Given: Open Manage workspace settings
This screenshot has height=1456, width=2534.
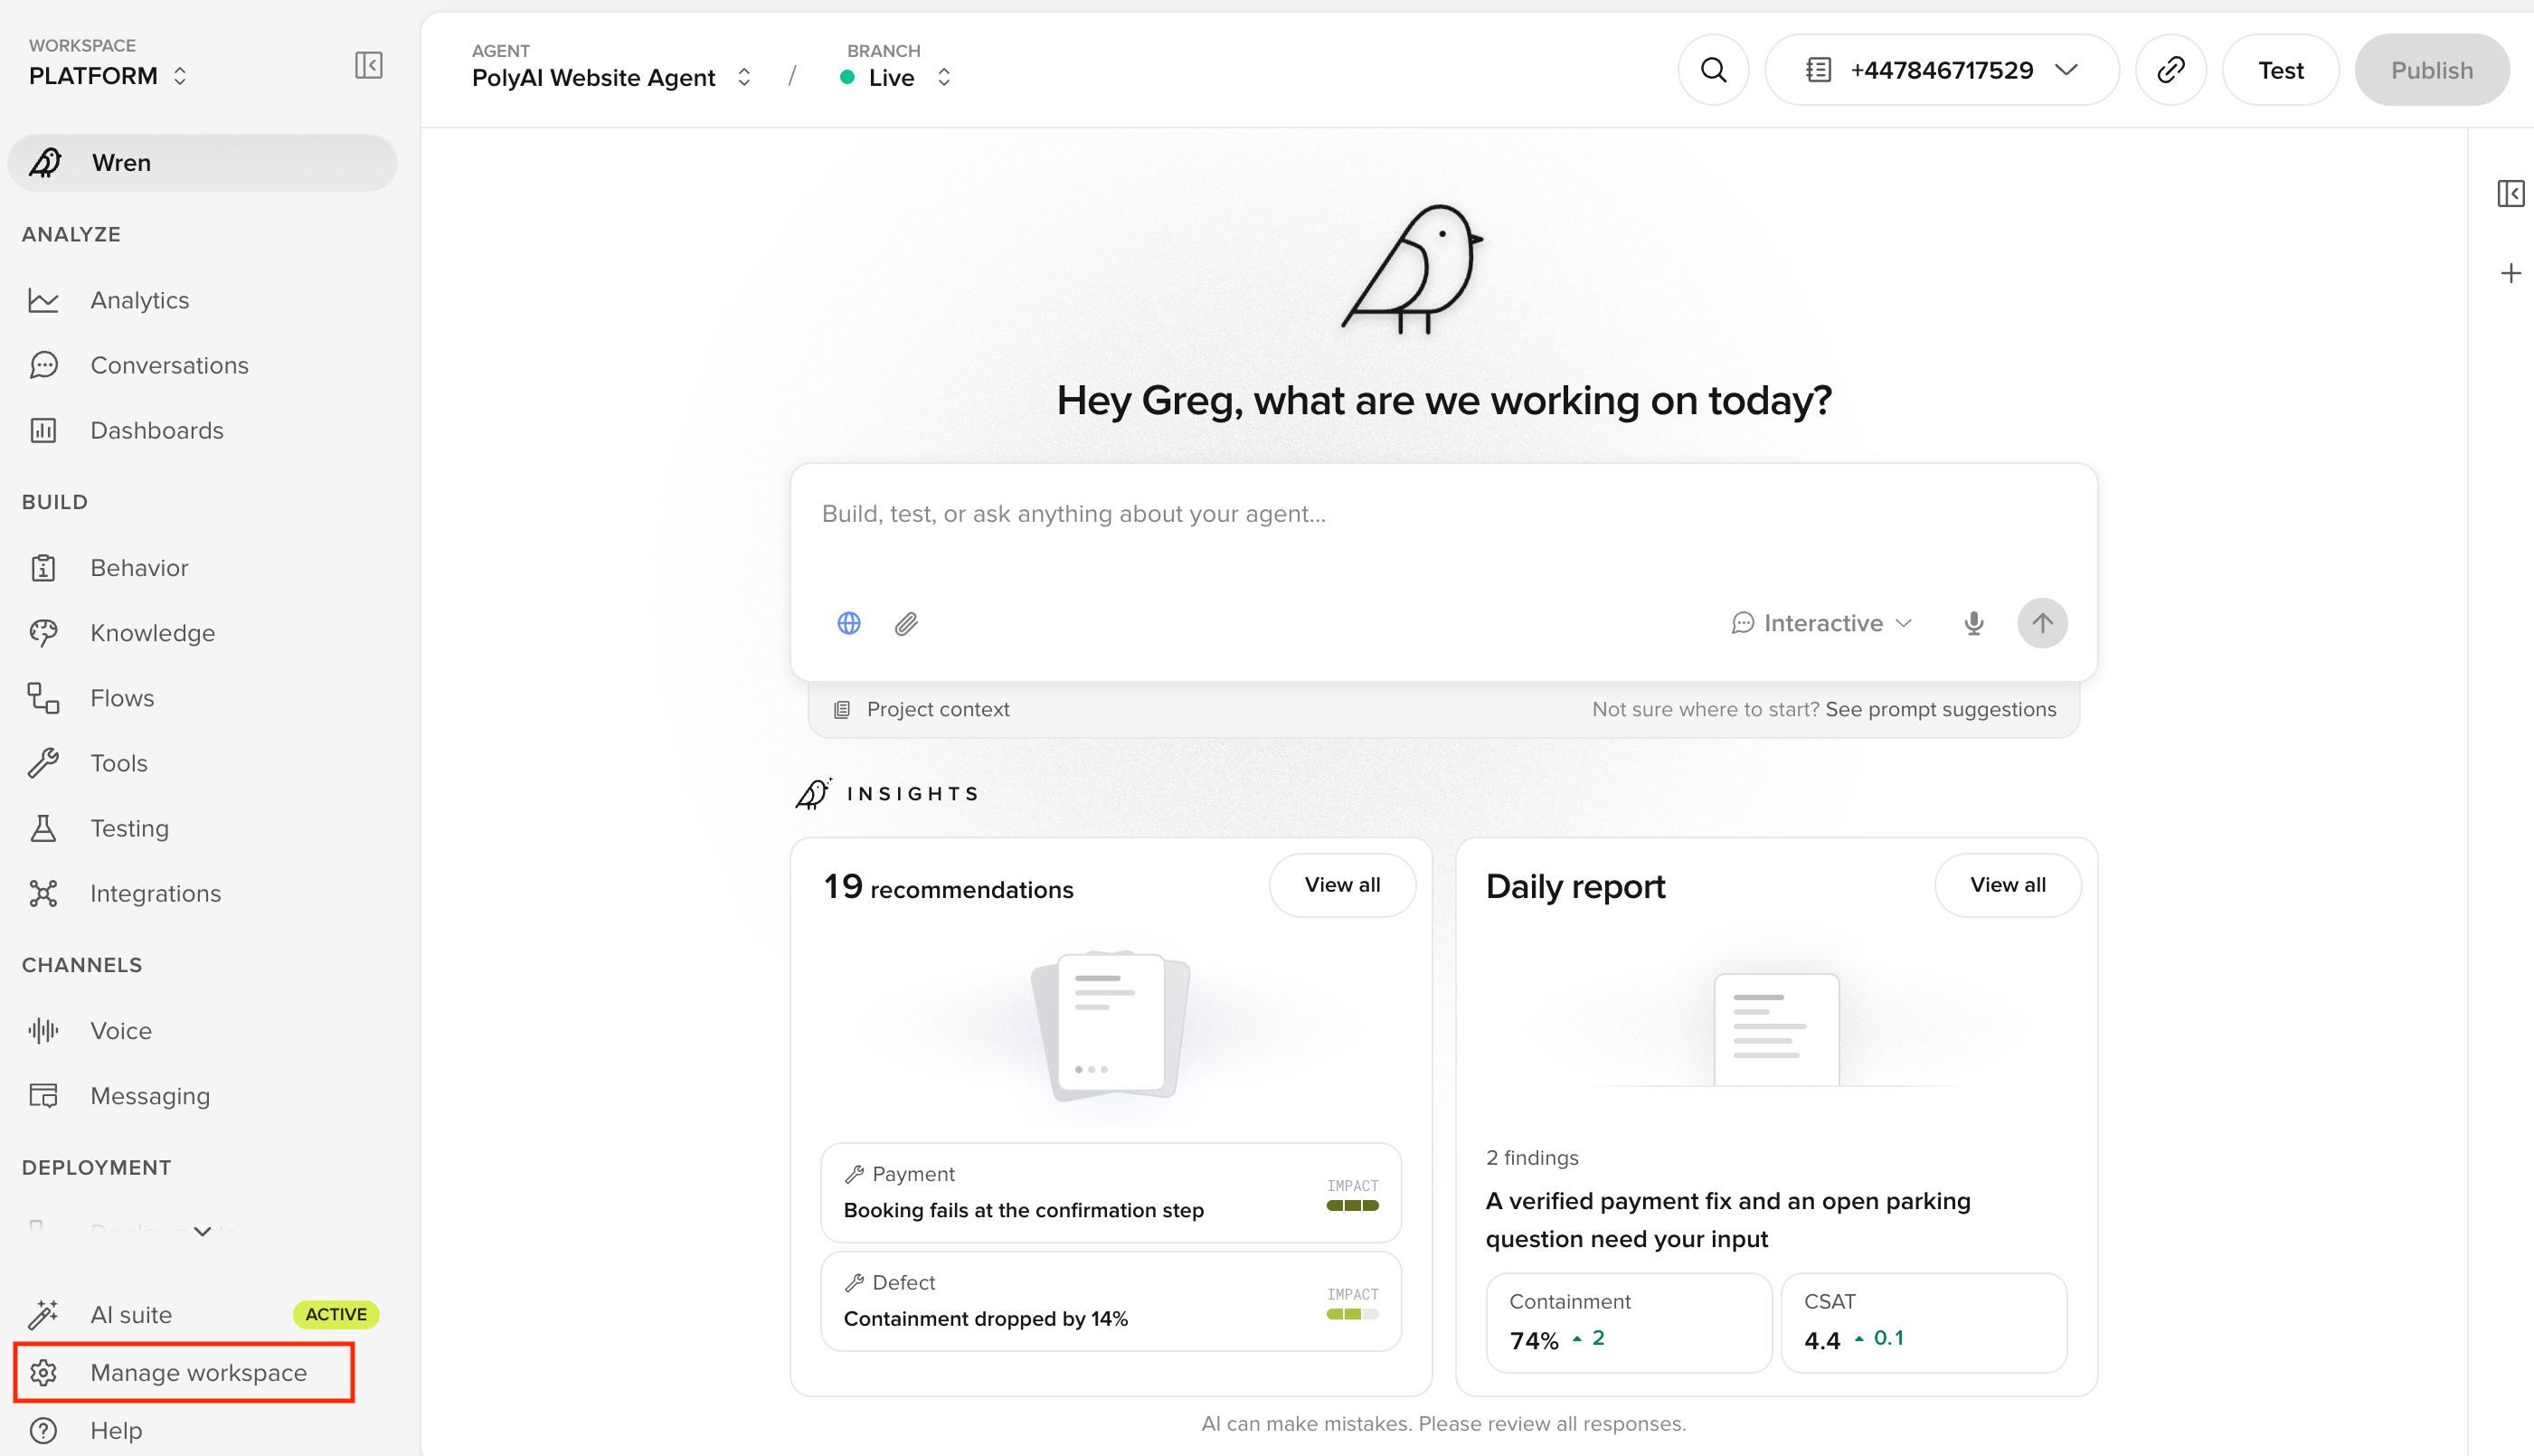Looking at the screenshot, I should [x=184, y=1372].
